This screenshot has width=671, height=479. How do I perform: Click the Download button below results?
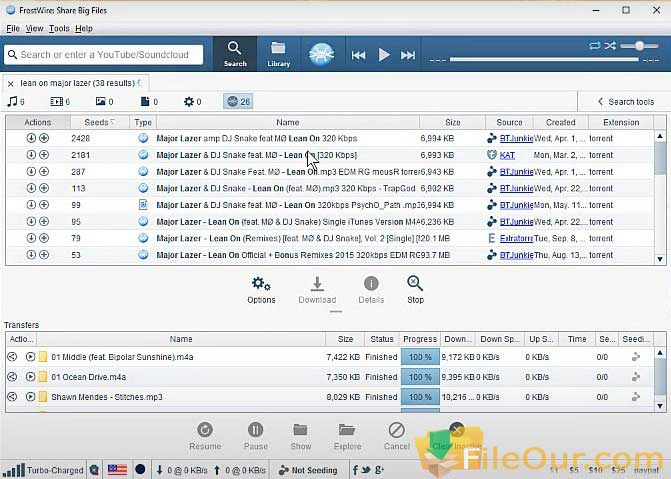click(x=317, y=290)
